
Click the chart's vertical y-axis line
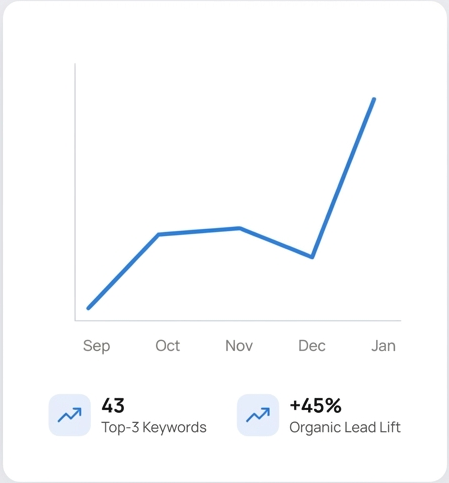(75, 192)
